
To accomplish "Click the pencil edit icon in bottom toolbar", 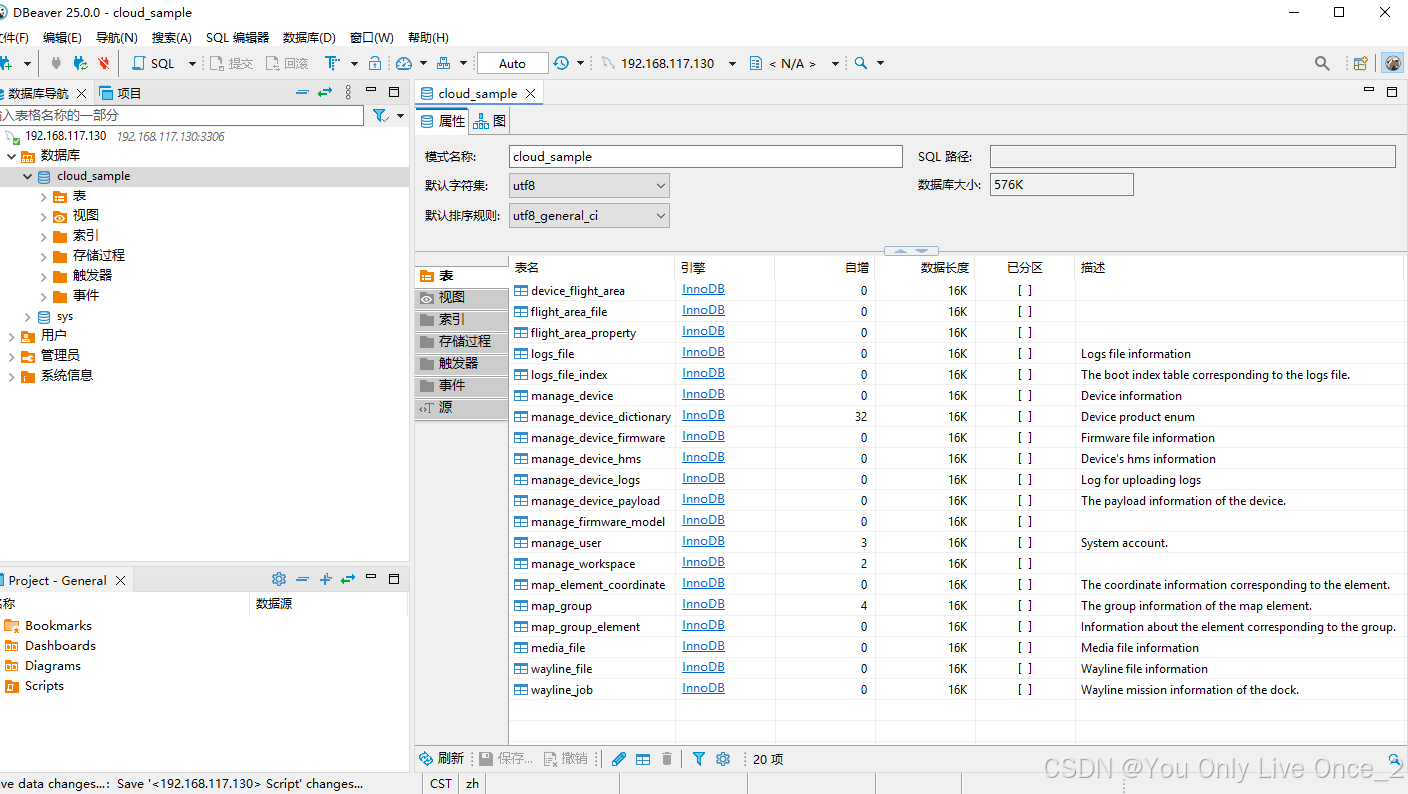I will 619,759.
